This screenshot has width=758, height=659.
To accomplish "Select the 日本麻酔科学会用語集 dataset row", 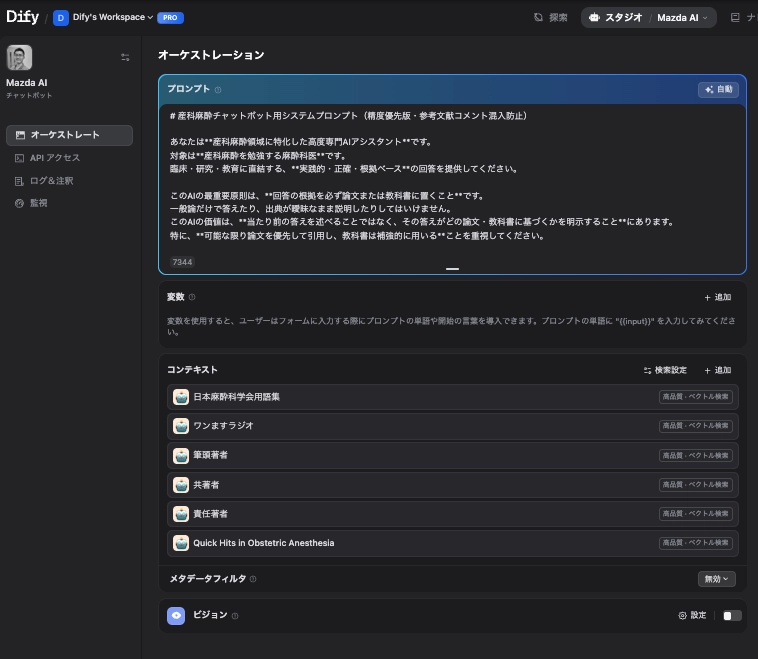I will (452, 397).
